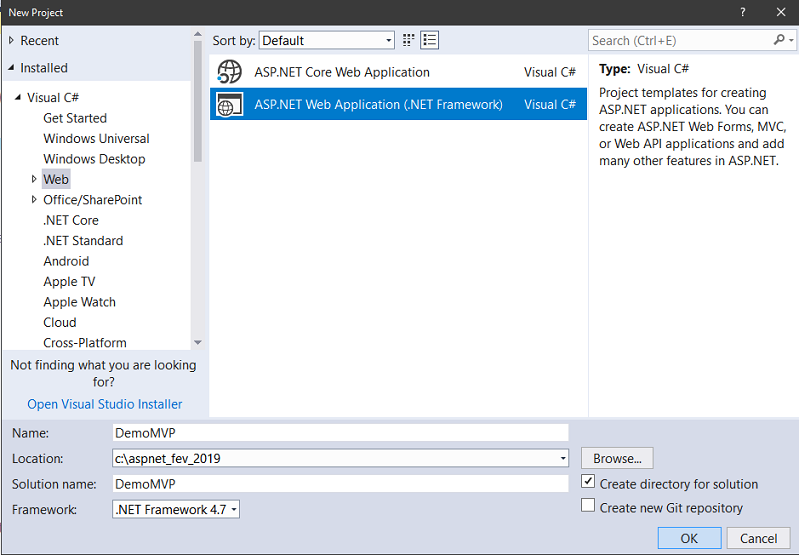This screenshot has width=799, height=555.
Task: Click the category tree scroll-down arrow
Action: [x=198, y=342]
